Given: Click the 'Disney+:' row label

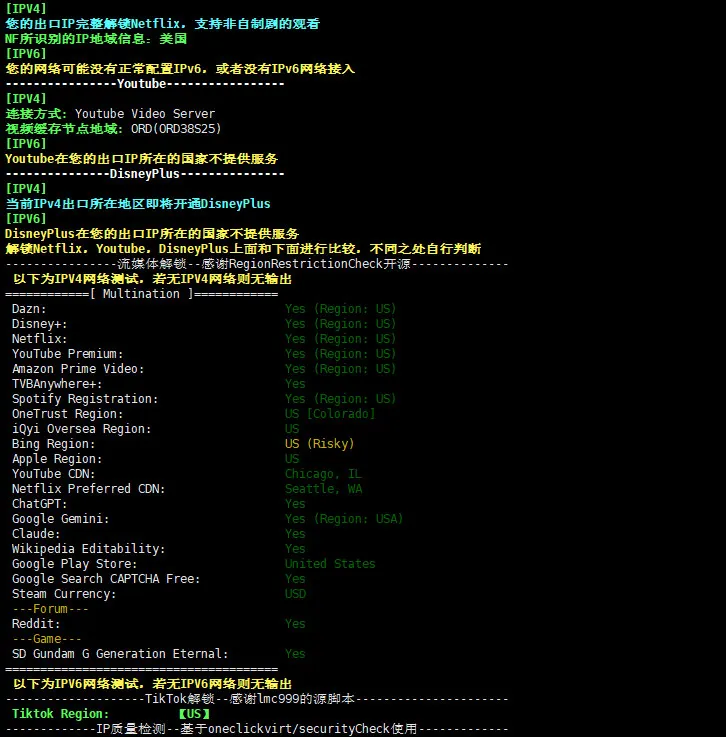Looking at the screenshot, I should point(39,324).
